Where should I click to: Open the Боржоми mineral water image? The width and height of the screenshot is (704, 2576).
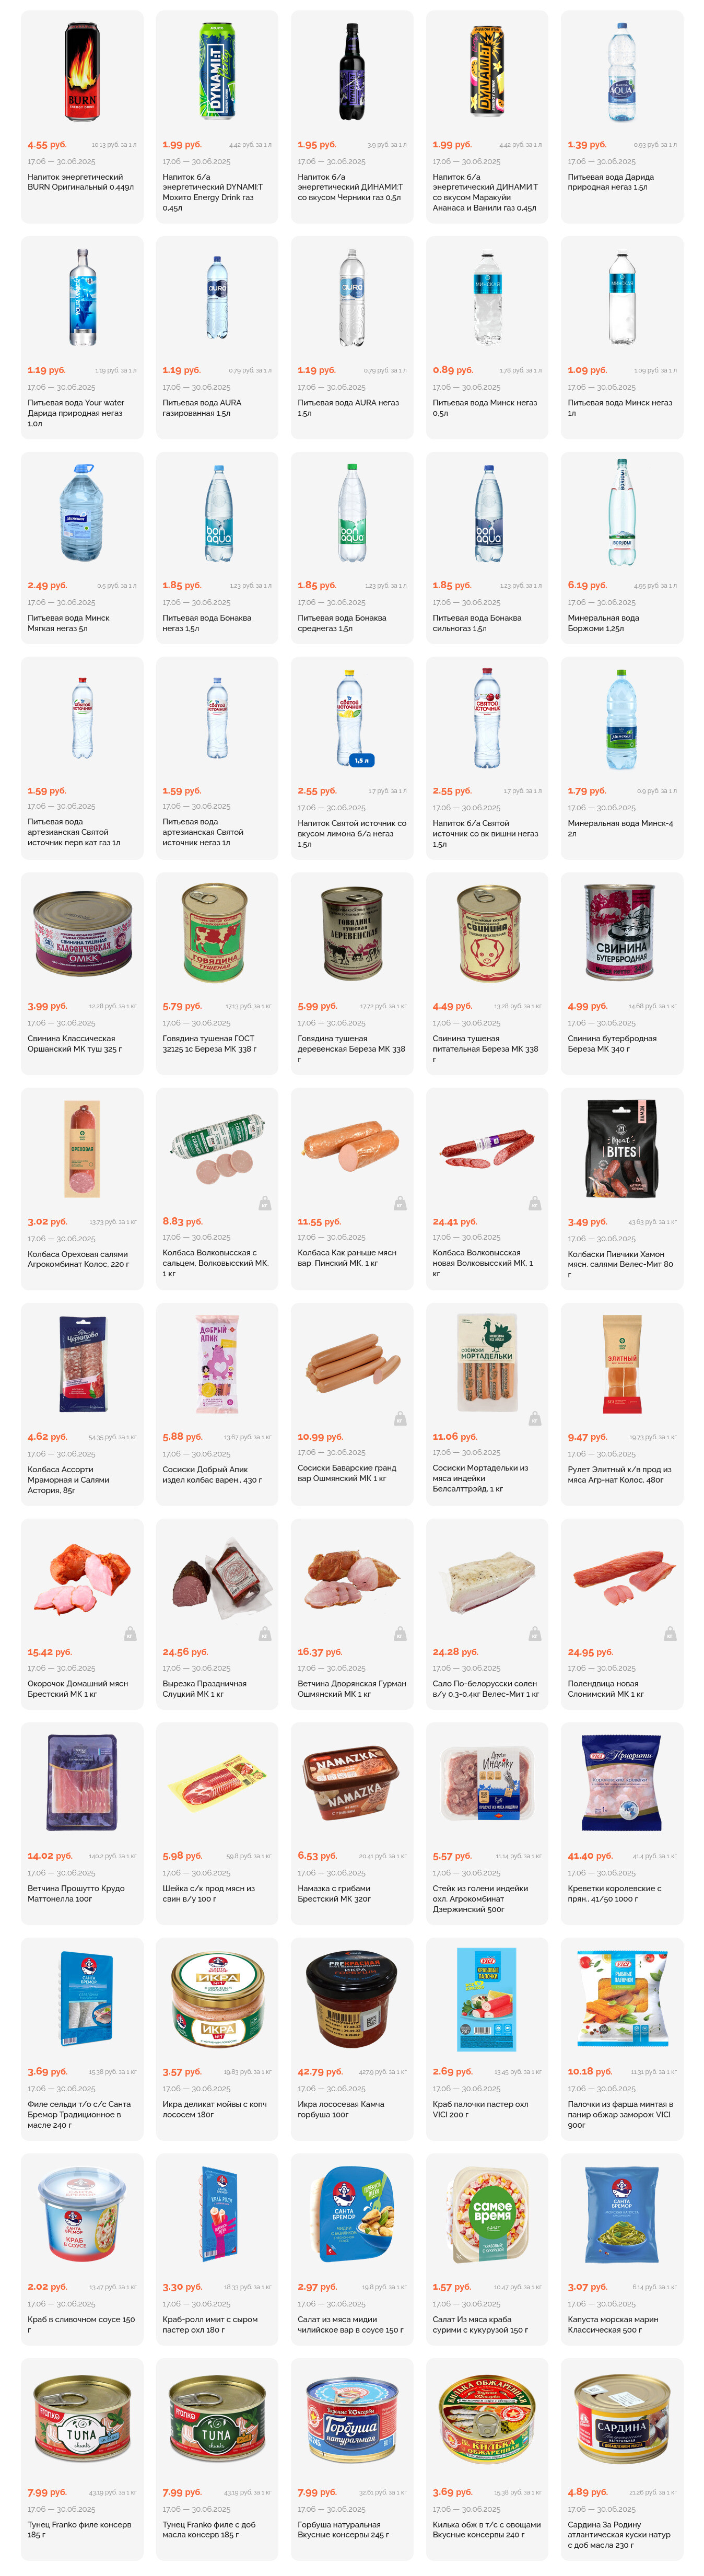click(622, 513)
